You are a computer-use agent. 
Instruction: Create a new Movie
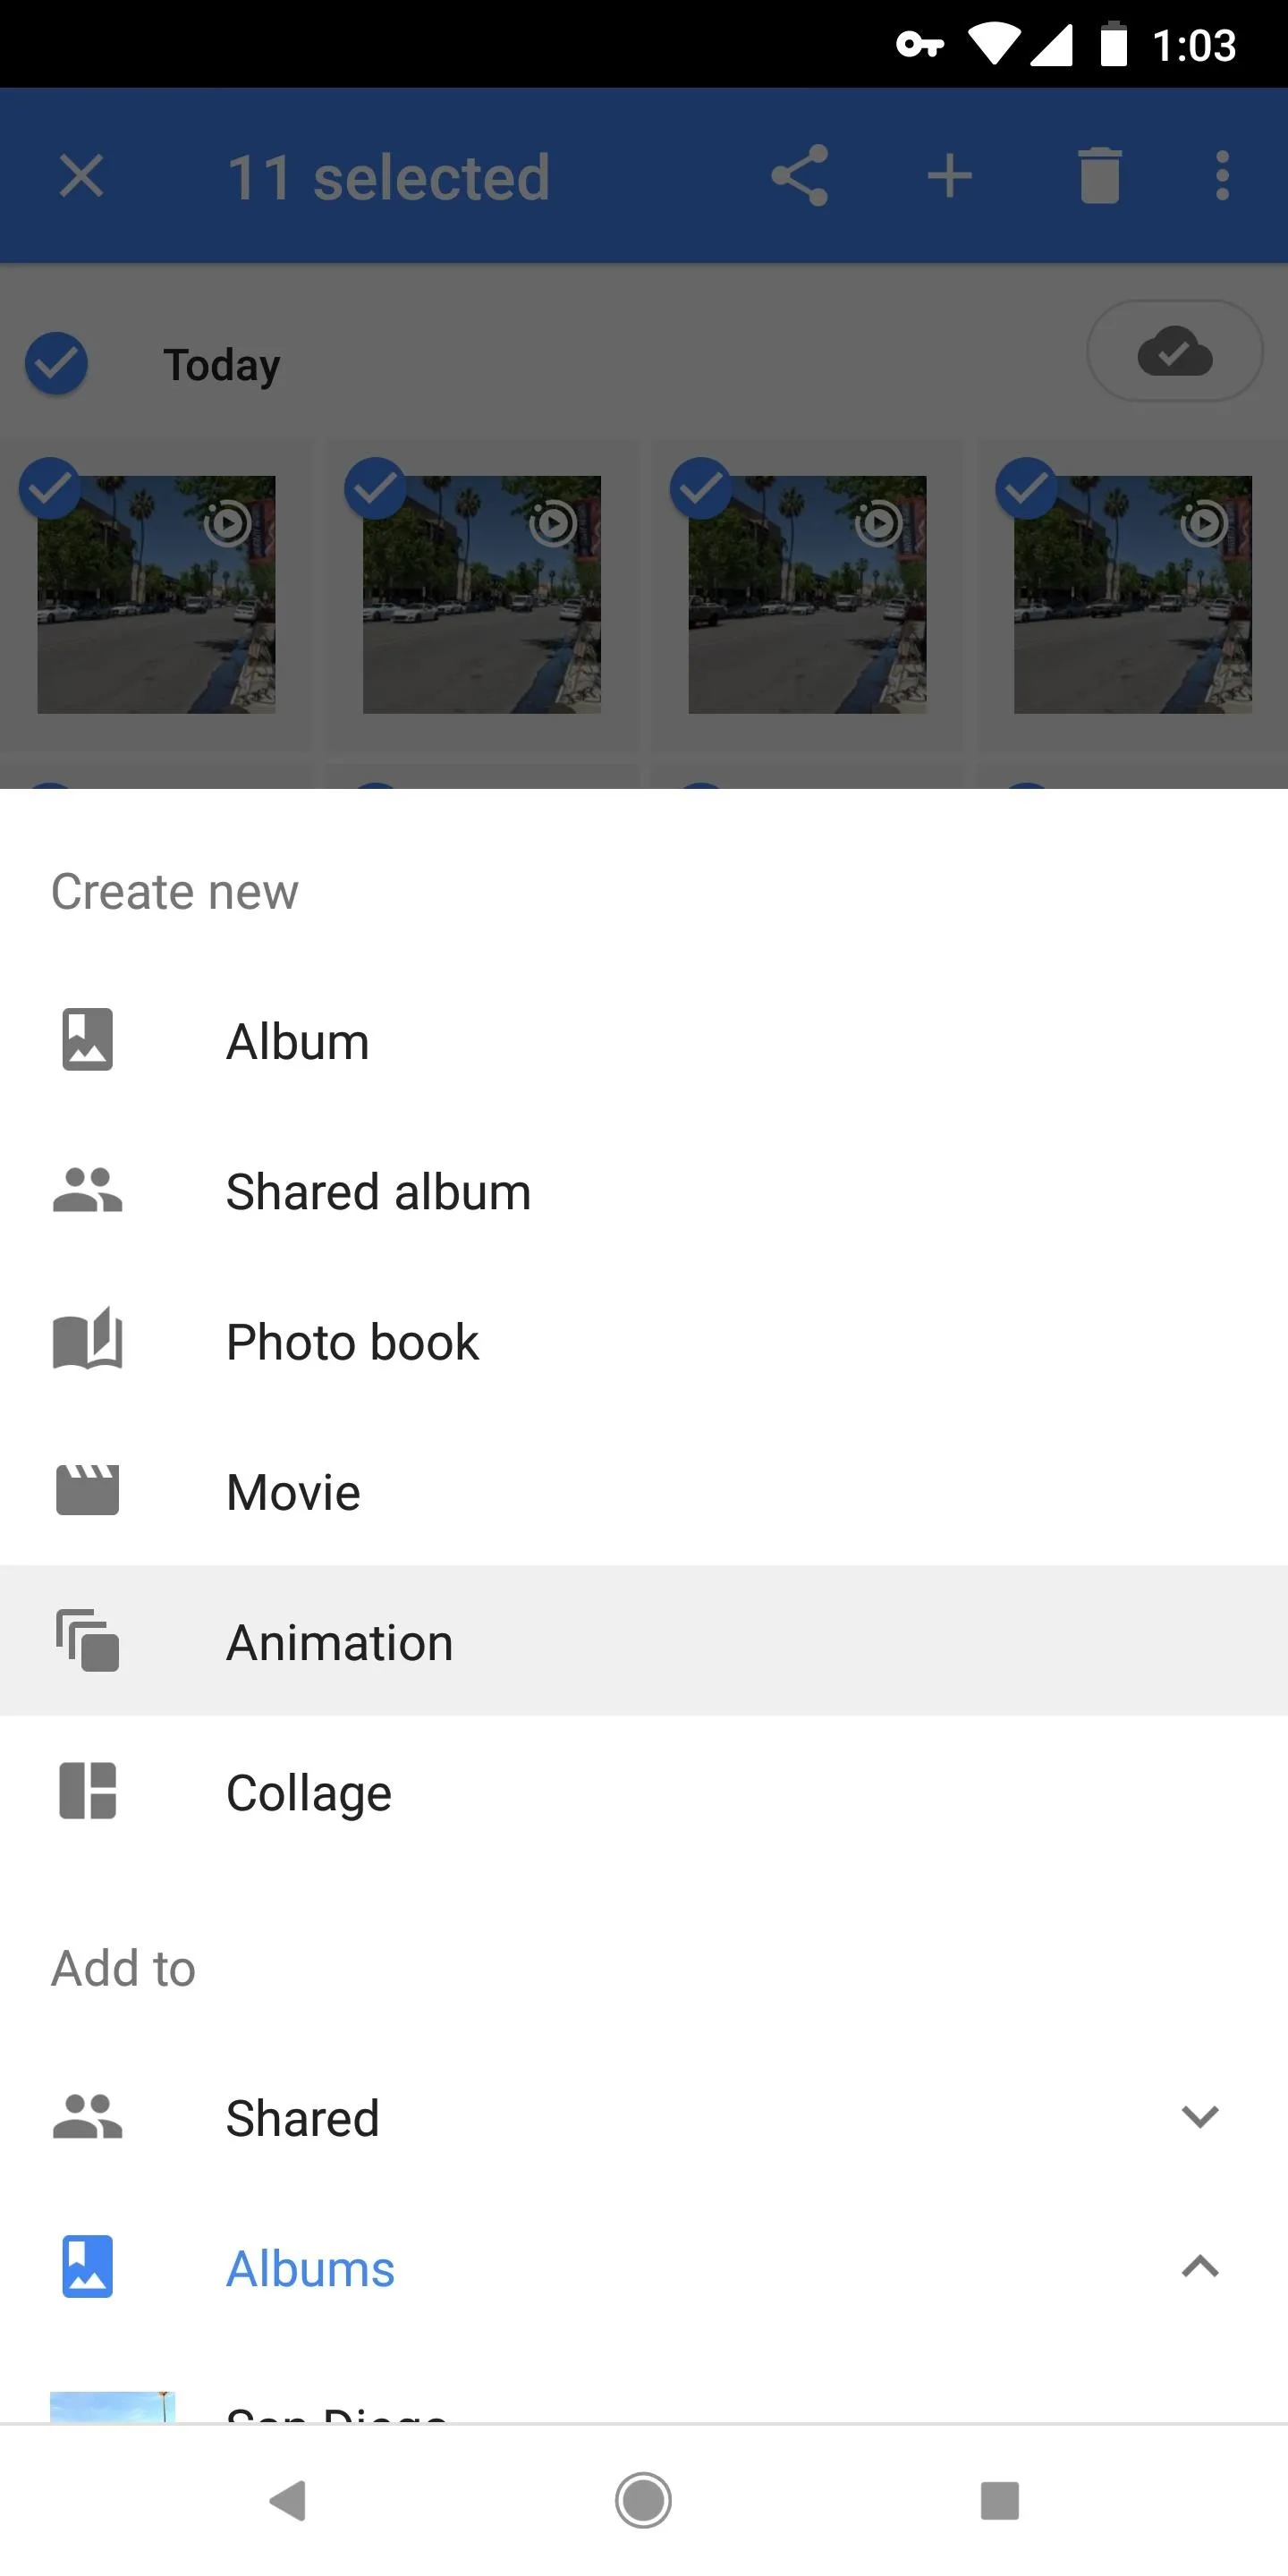click(x=644, y=1491)
